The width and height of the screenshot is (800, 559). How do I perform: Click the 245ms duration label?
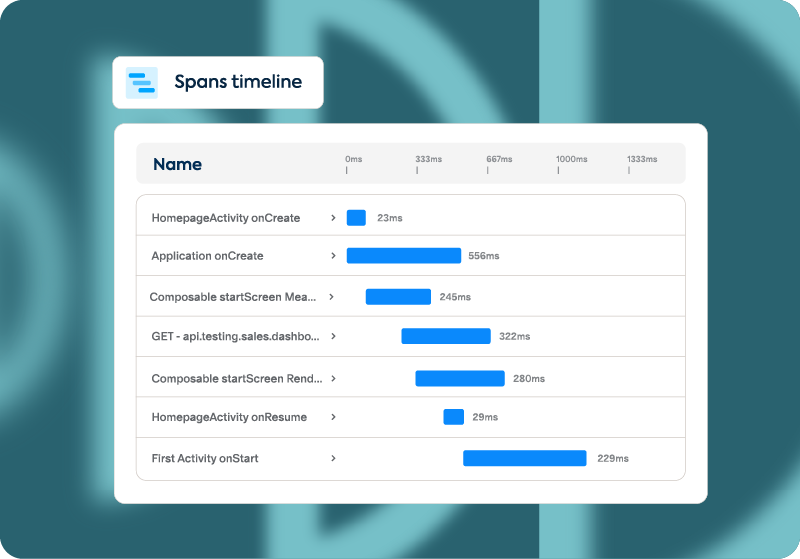tap(455, 297)
